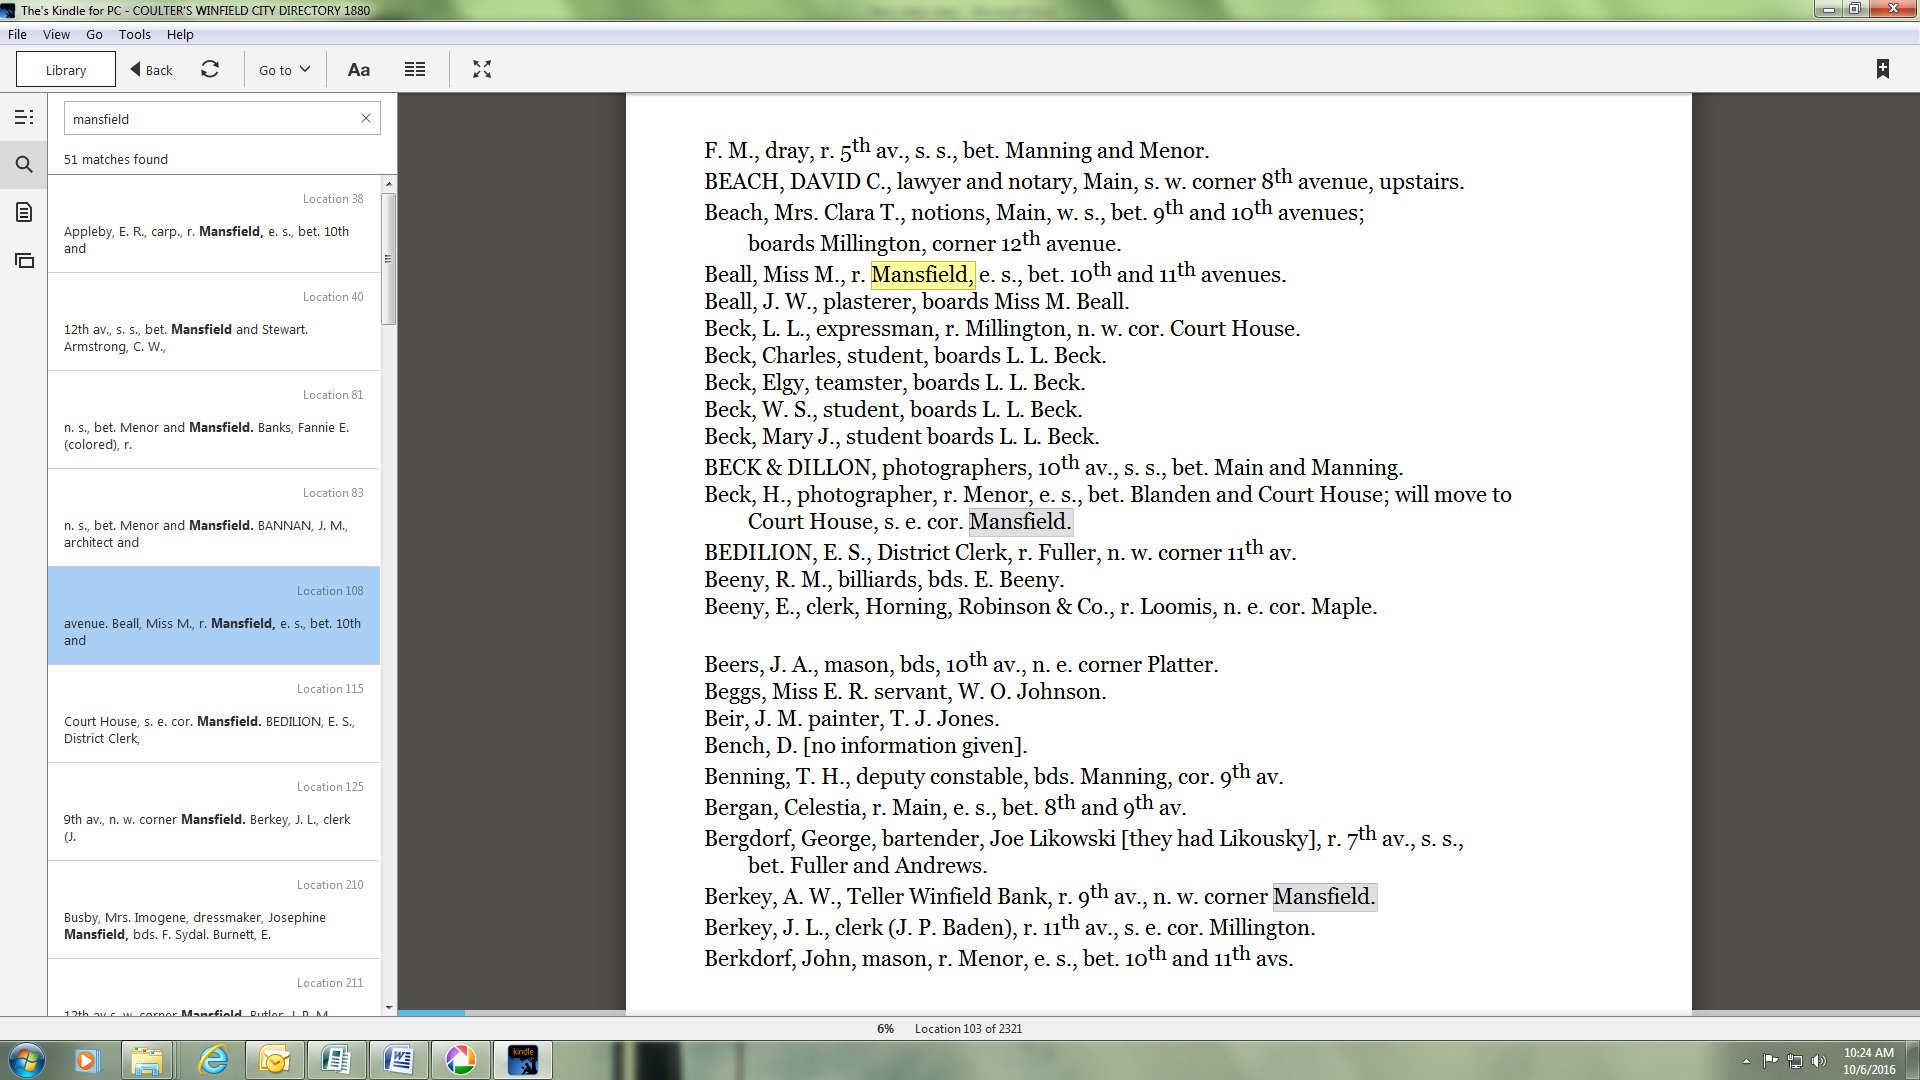Toggle the bookmark for this page
Screen dimensions: 1920x1080
point(1882,69)
